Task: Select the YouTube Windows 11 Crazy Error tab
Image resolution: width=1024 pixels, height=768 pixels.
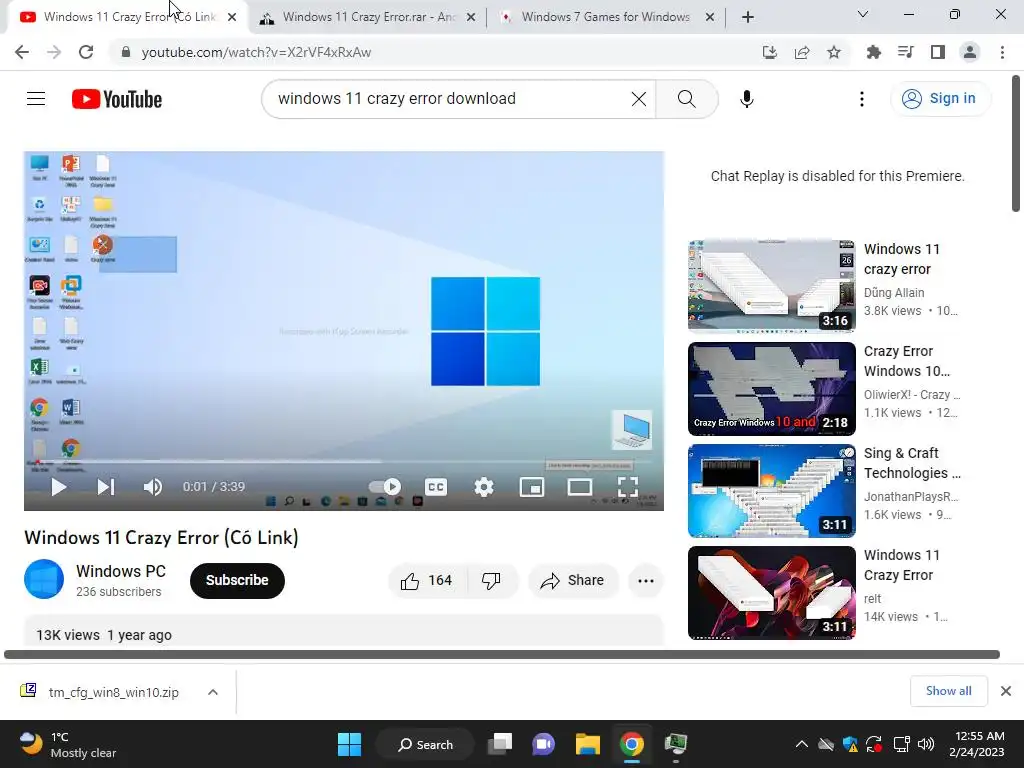Action: (129, 17)
